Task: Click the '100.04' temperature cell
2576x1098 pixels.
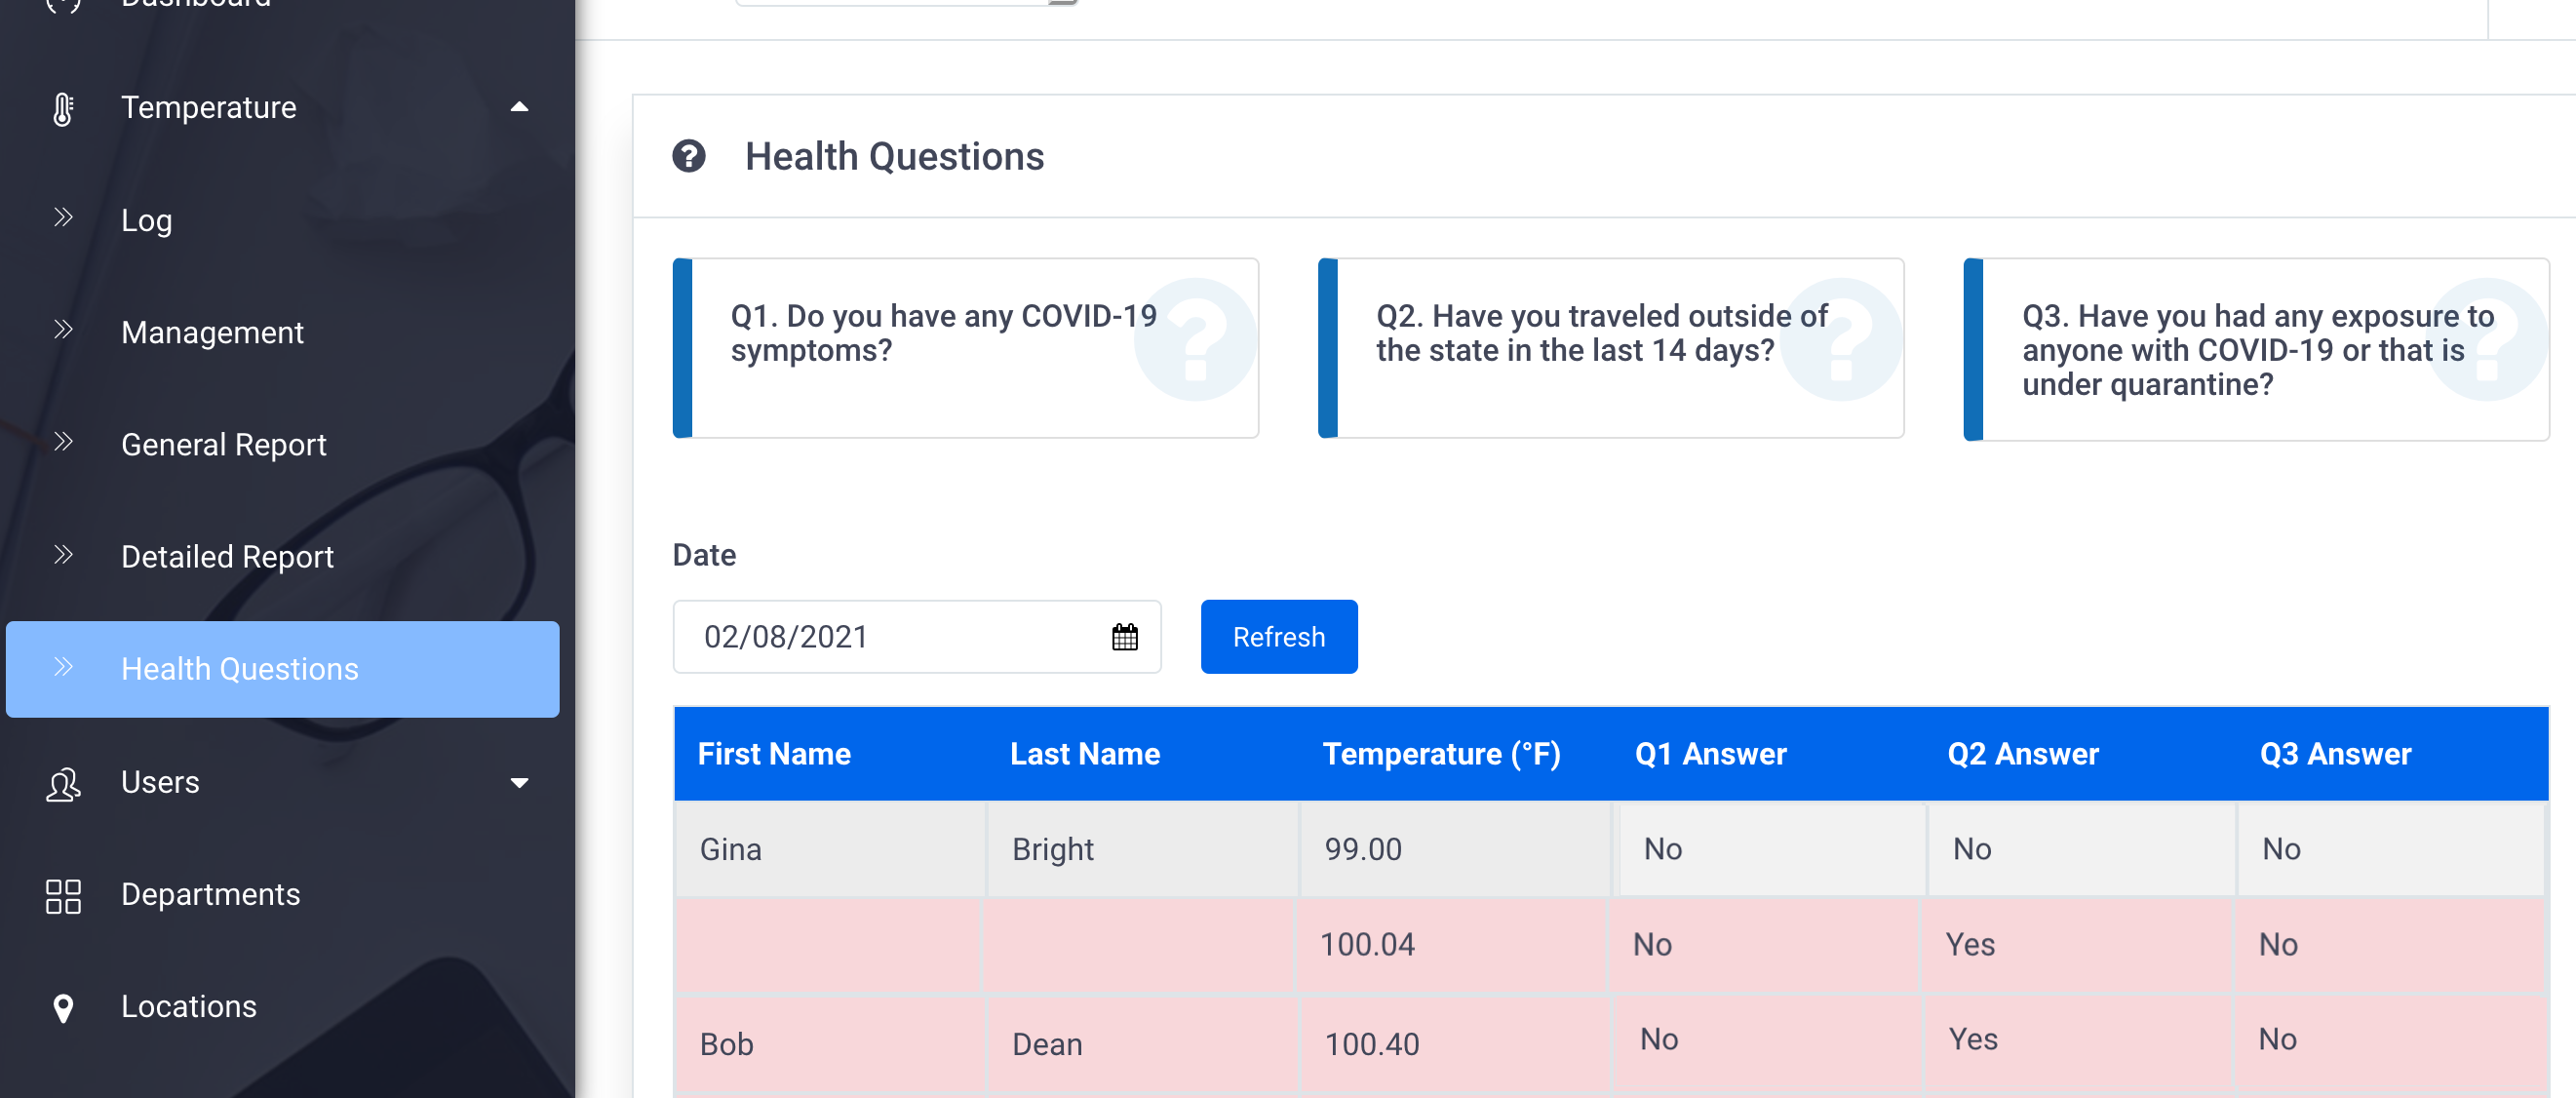Action: pyautogui.click(x=1452, y=944)
